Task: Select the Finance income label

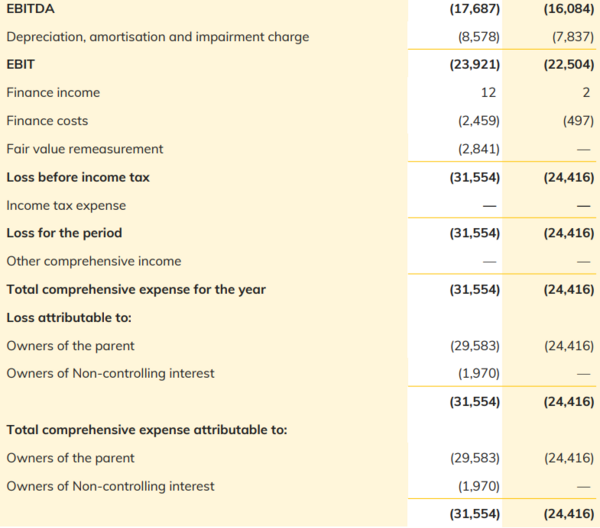Action: (53, 93)
